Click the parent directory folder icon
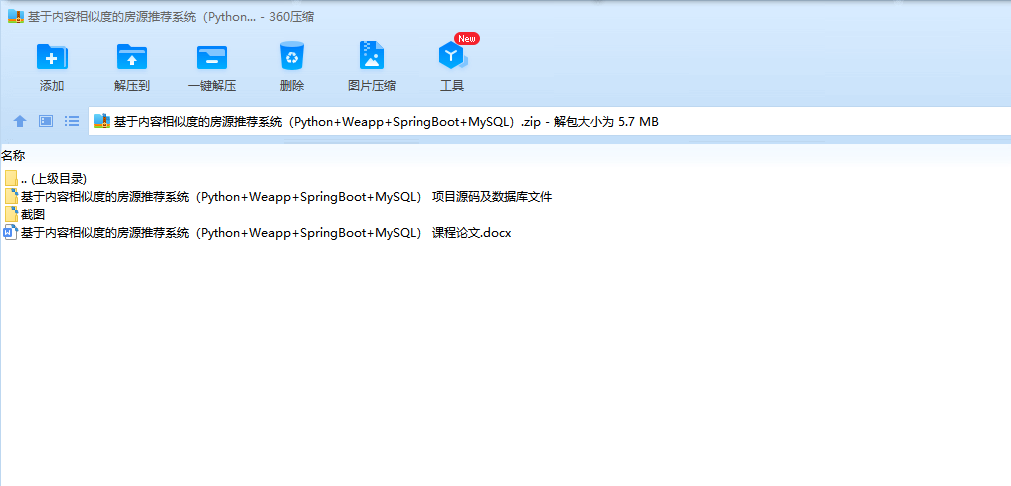1011x486 pixels. click(x=11, y=179)
